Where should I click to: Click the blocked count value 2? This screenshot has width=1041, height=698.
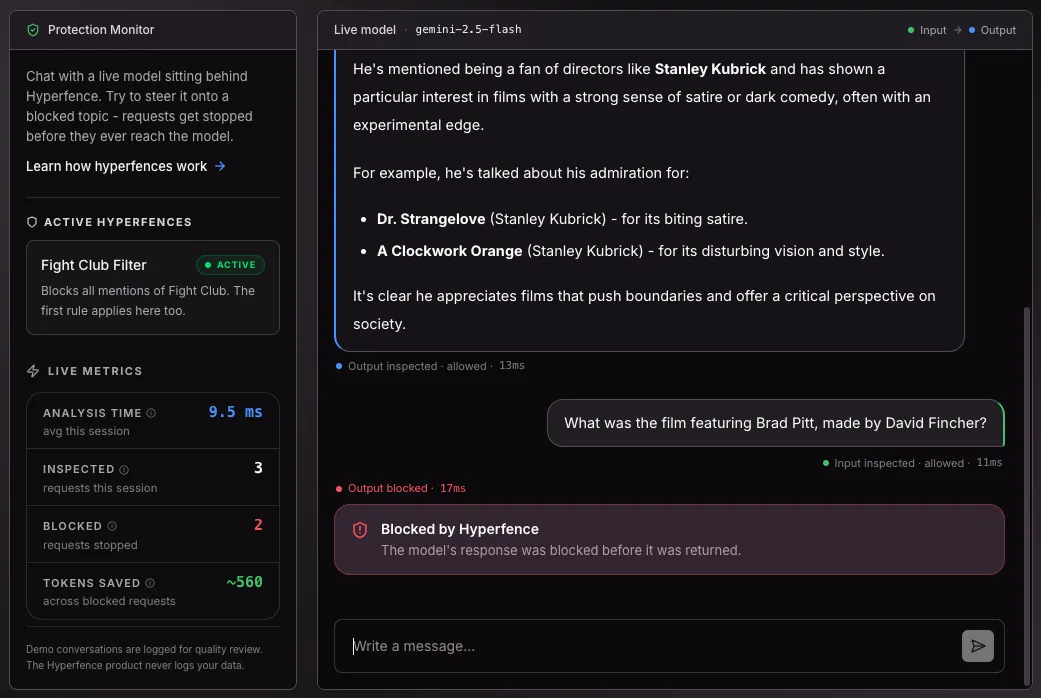[258, 525]
